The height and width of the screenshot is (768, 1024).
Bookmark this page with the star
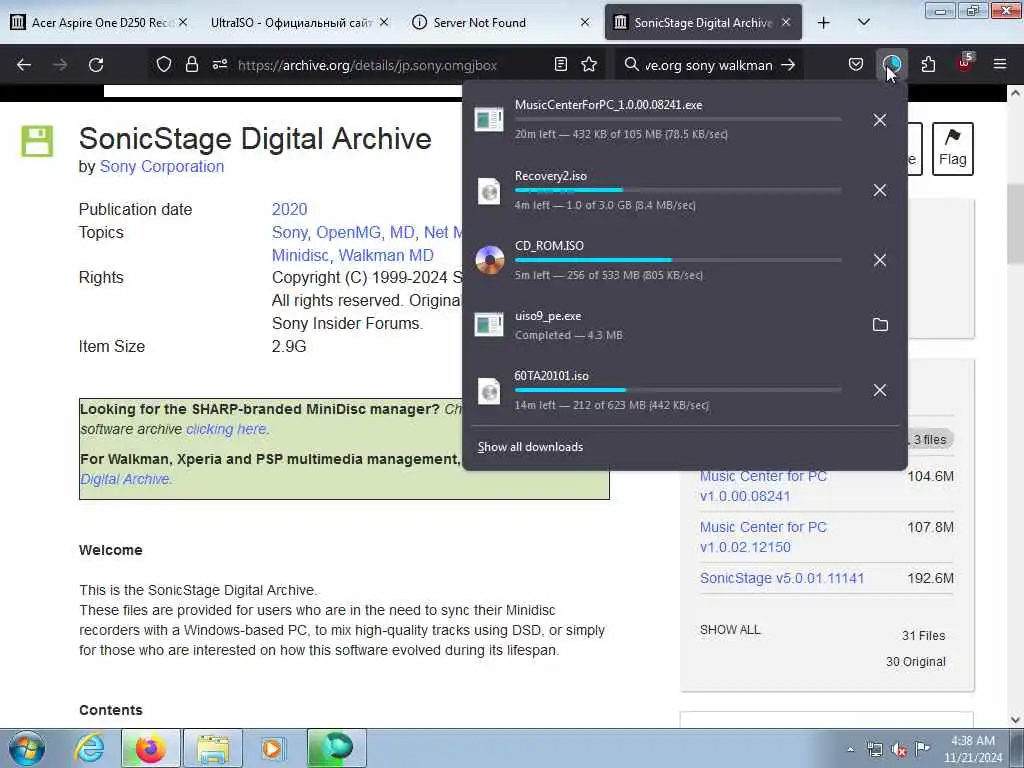589,65
